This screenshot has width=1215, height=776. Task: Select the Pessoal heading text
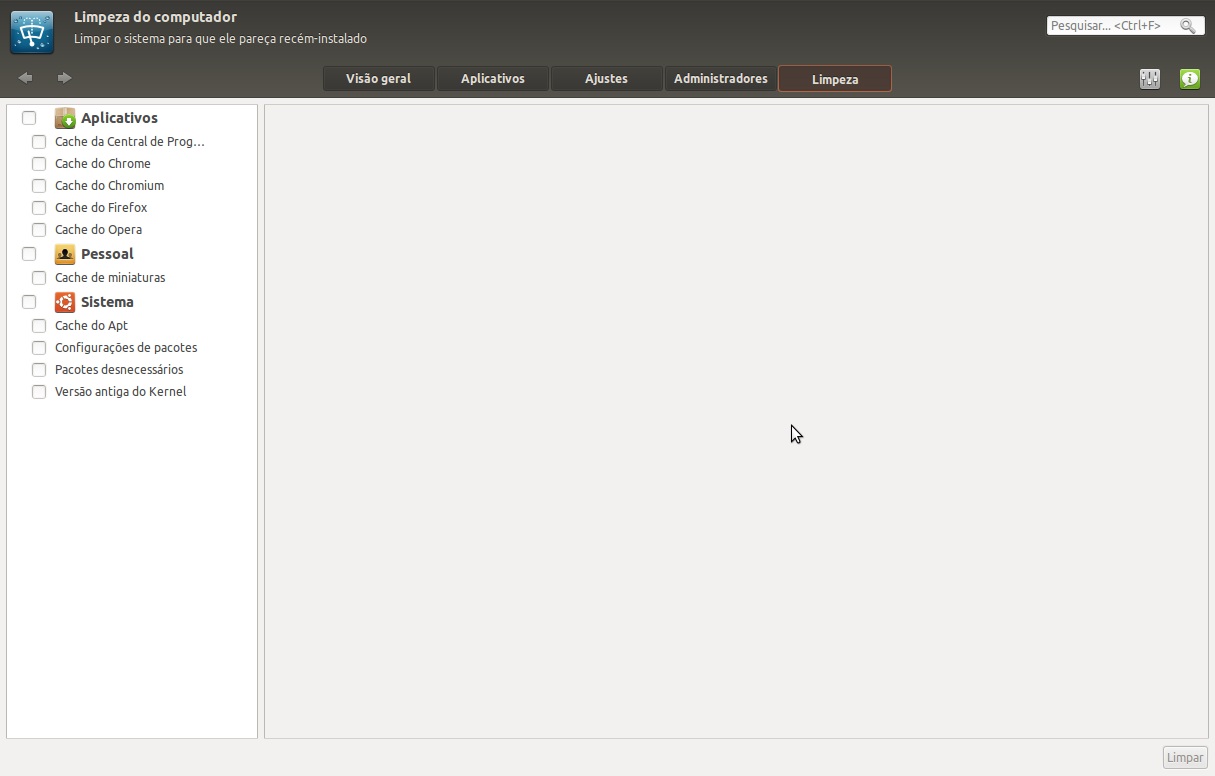(x=107, y=254)
